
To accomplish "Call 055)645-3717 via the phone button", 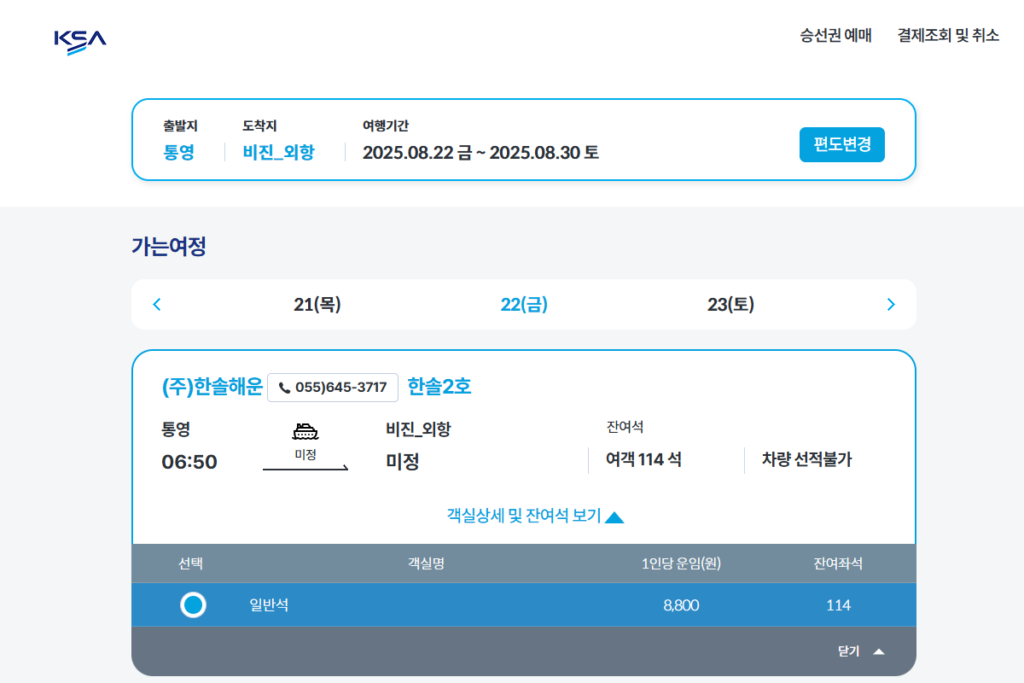I will click(x=332, y=387).
